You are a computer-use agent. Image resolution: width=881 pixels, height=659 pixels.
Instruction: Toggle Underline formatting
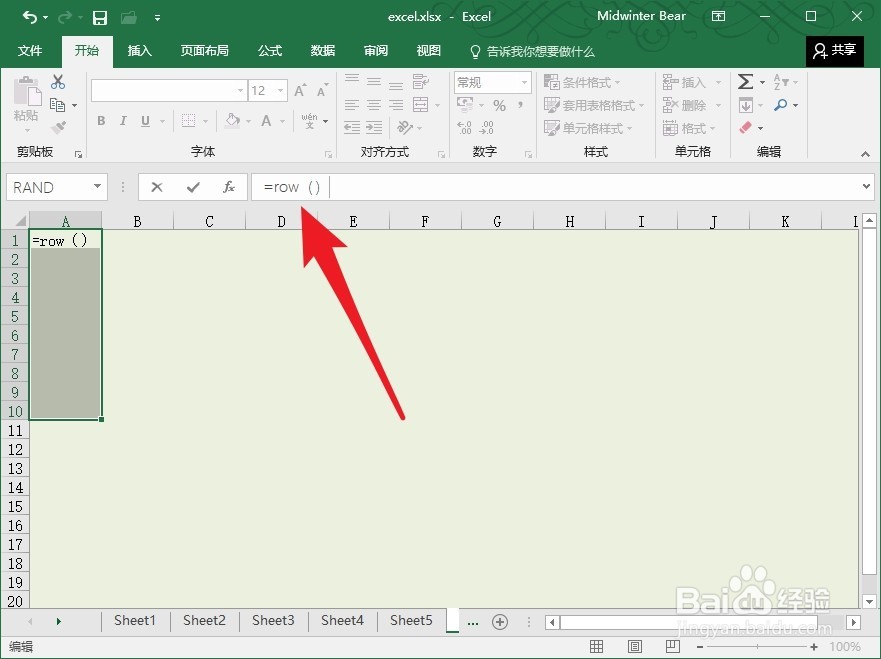click(145, 121)
